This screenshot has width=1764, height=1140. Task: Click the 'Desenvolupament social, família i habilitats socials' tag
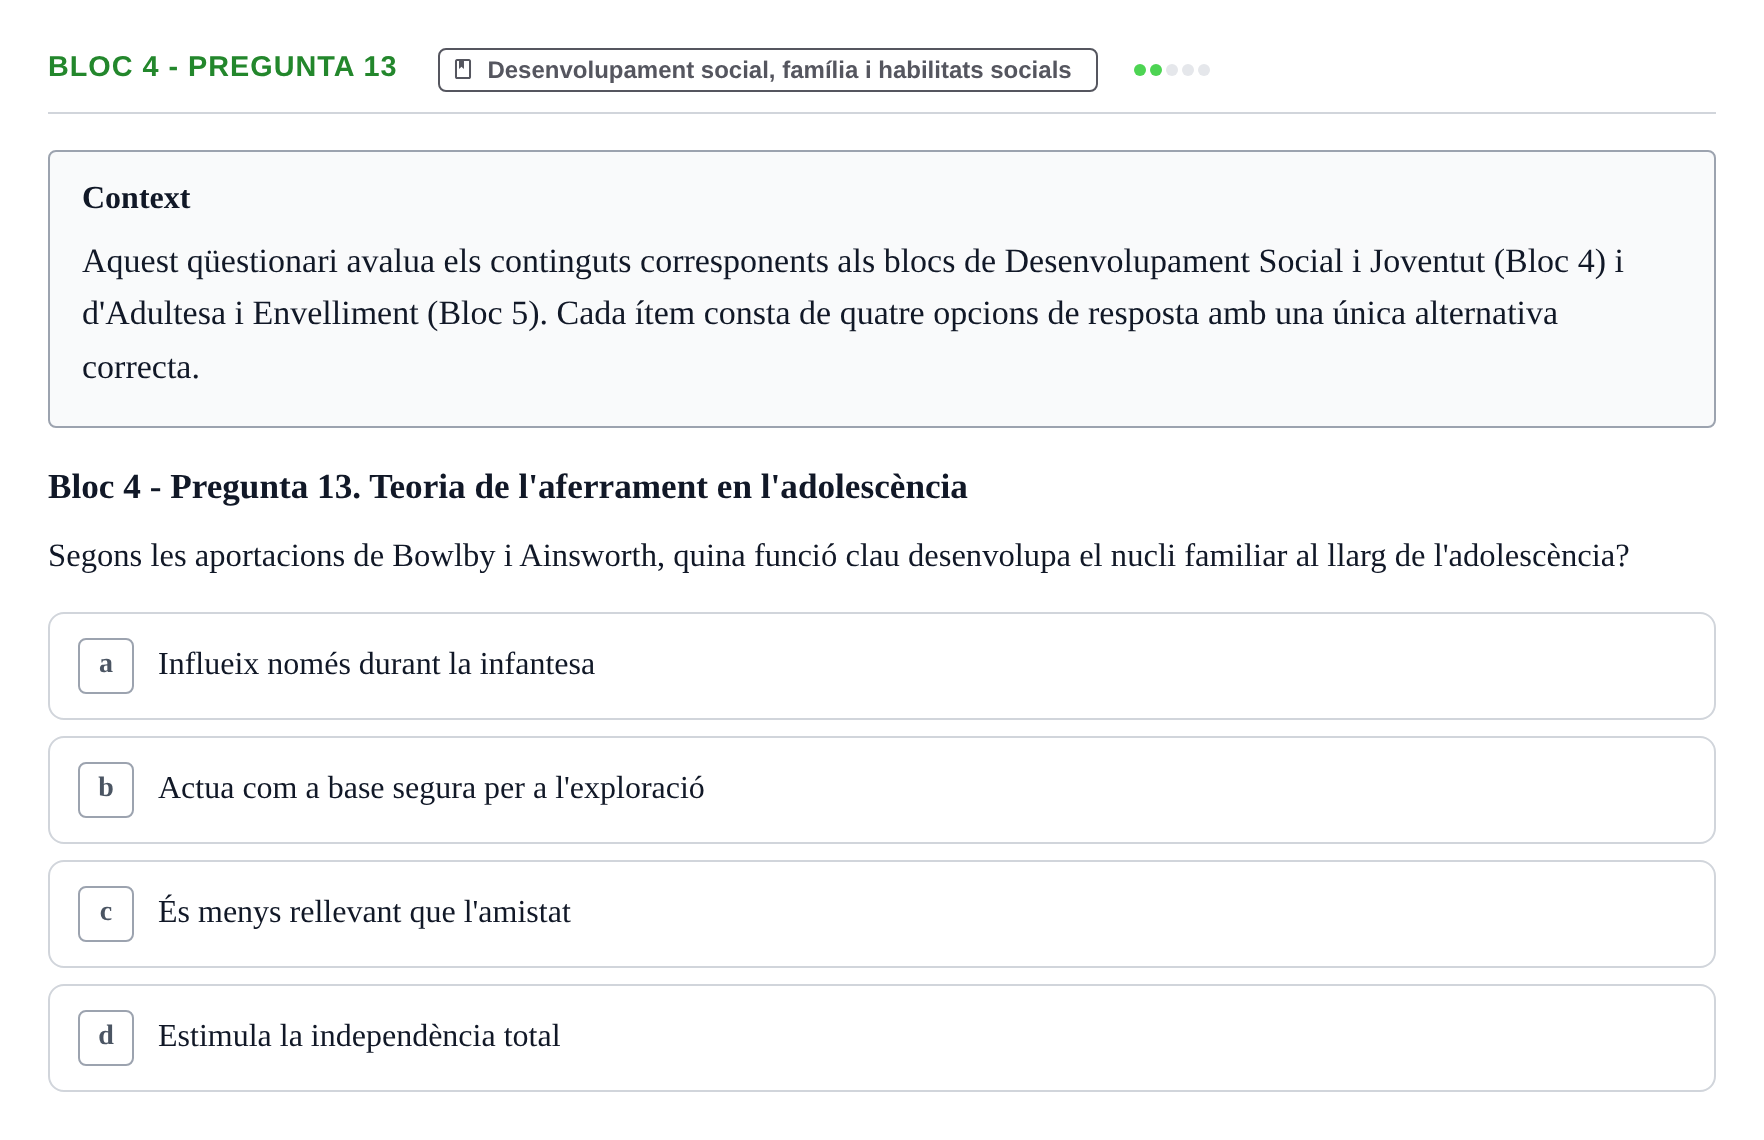[768, 70]
